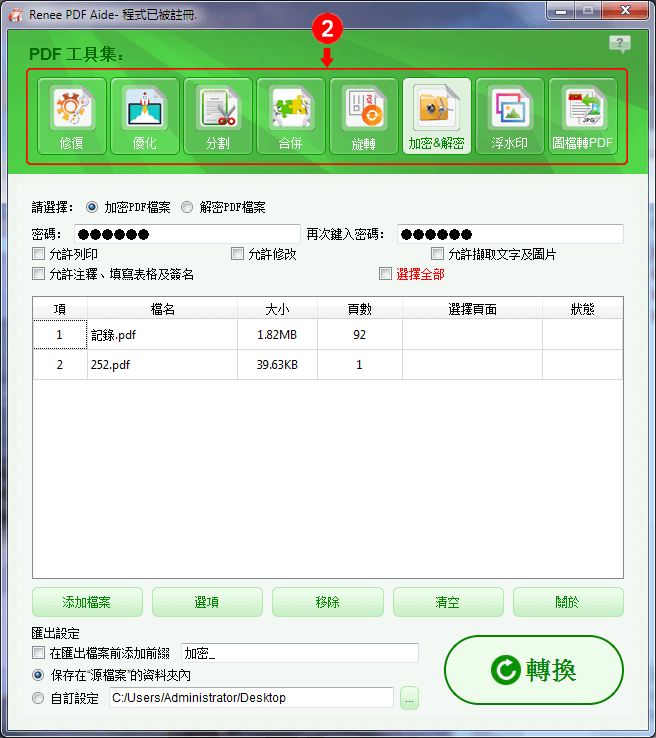Enable 允許注釋、填寫表格及簽名 checkbox
The width and height of the screenshot is (656, 738).
38,274
